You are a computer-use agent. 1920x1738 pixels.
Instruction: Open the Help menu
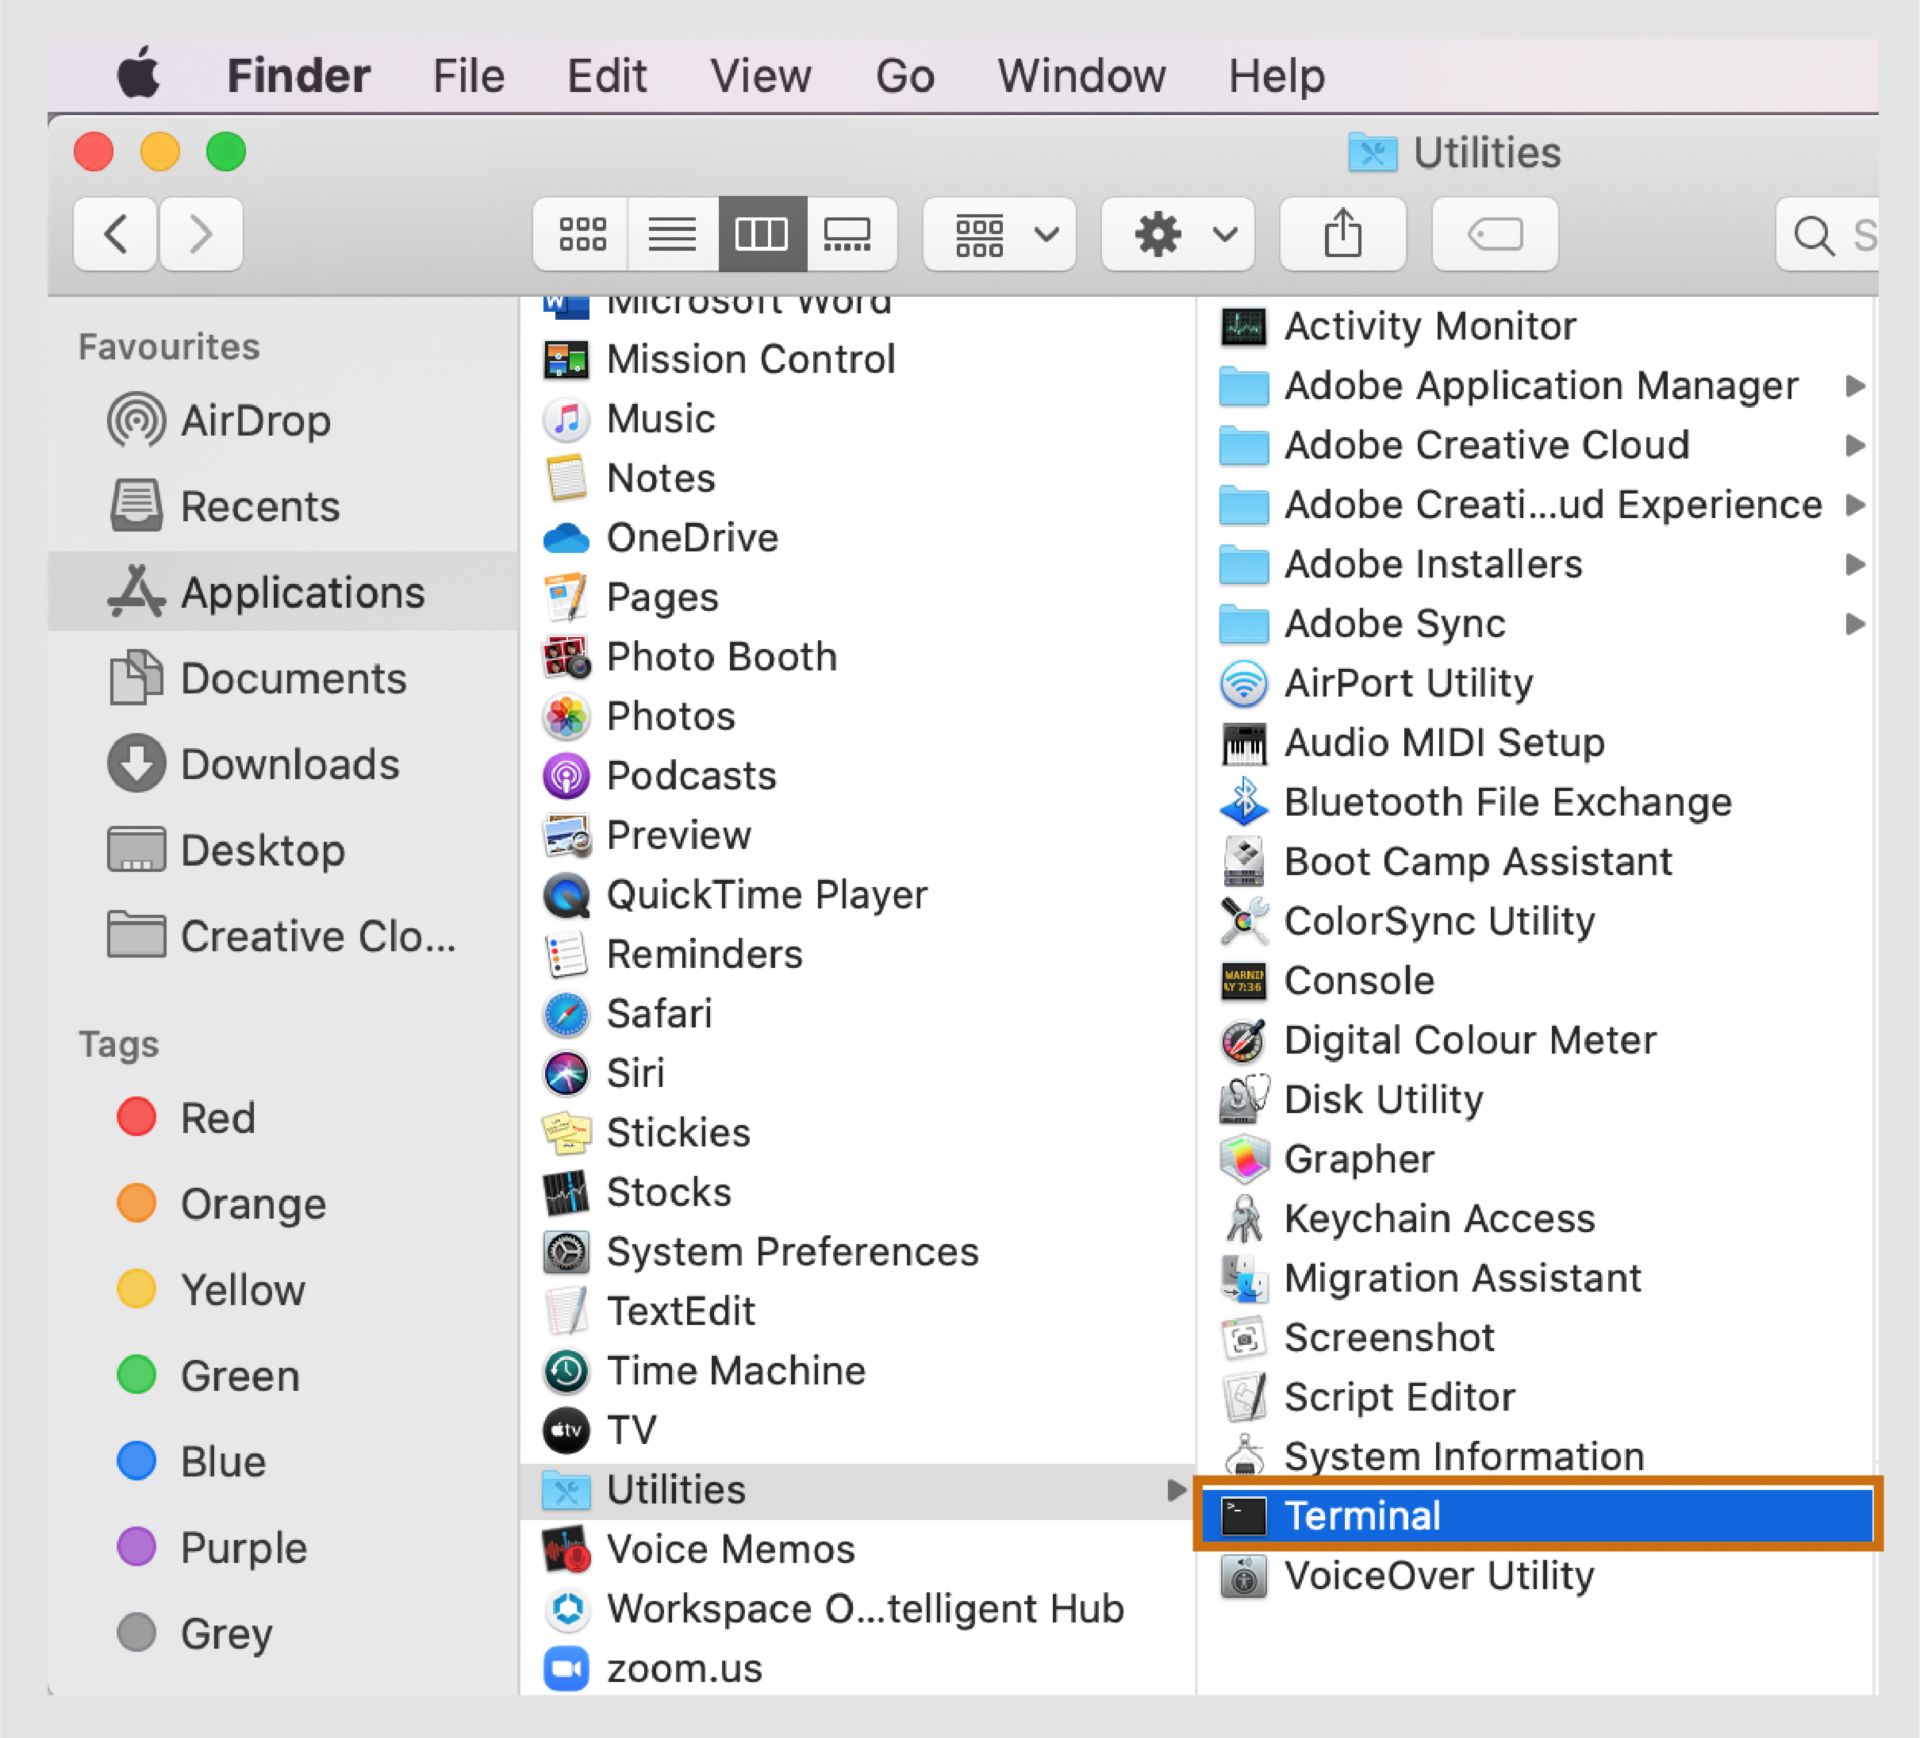[1277, 76]
